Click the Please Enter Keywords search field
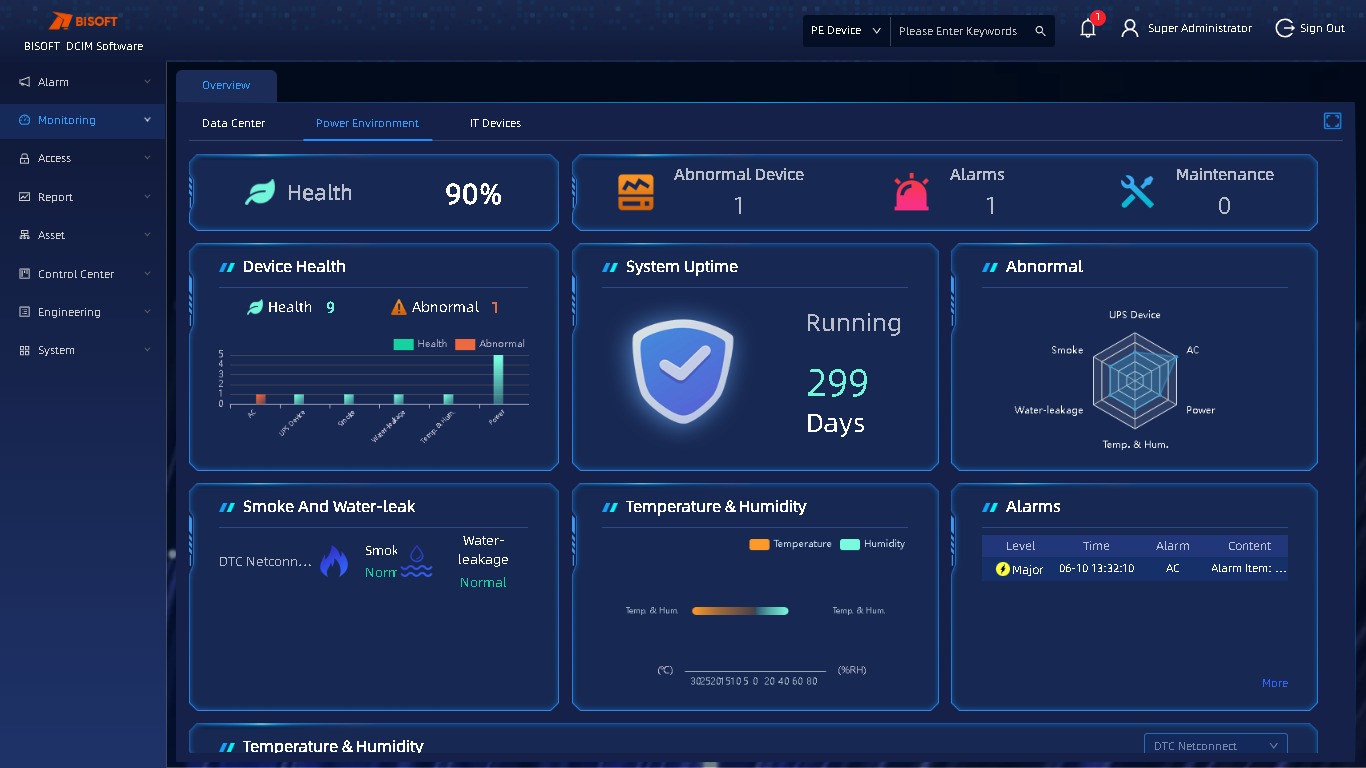 point(960,31)
